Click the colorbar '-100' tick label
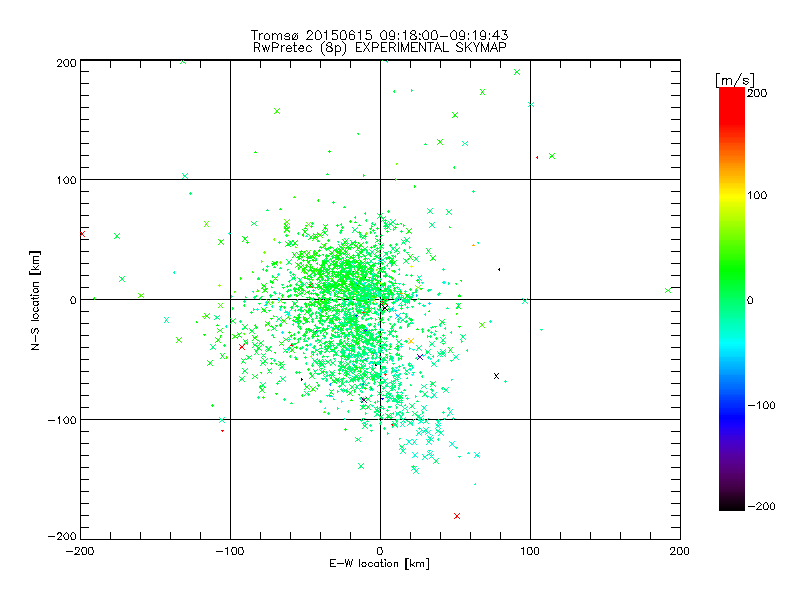800x600 pixels. tap(761, 406)
